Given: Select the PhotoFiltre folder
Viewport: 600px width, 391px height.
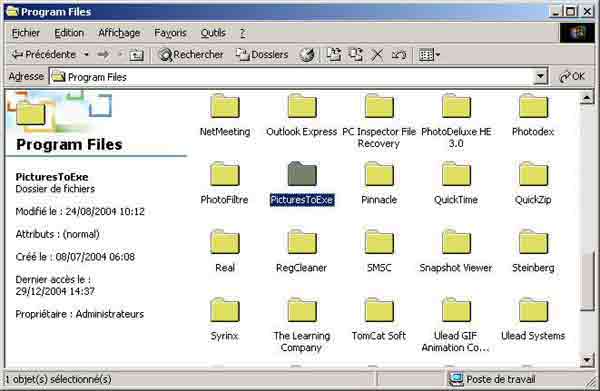Looking at the screenshot, I should point(225,182).
